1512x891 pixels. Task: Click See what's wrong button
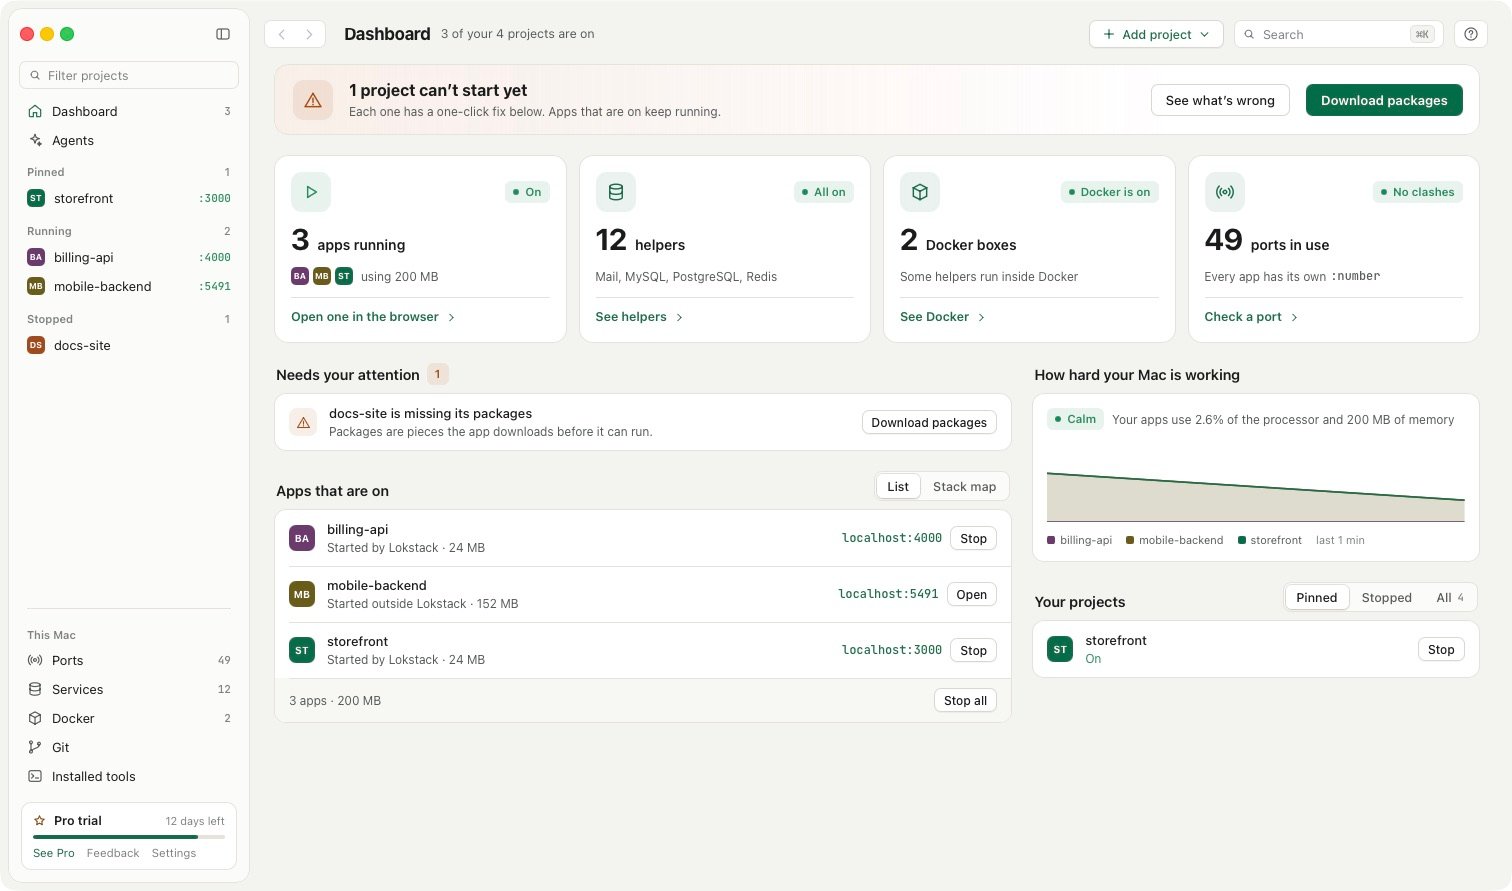click(x=1220, y=100)
